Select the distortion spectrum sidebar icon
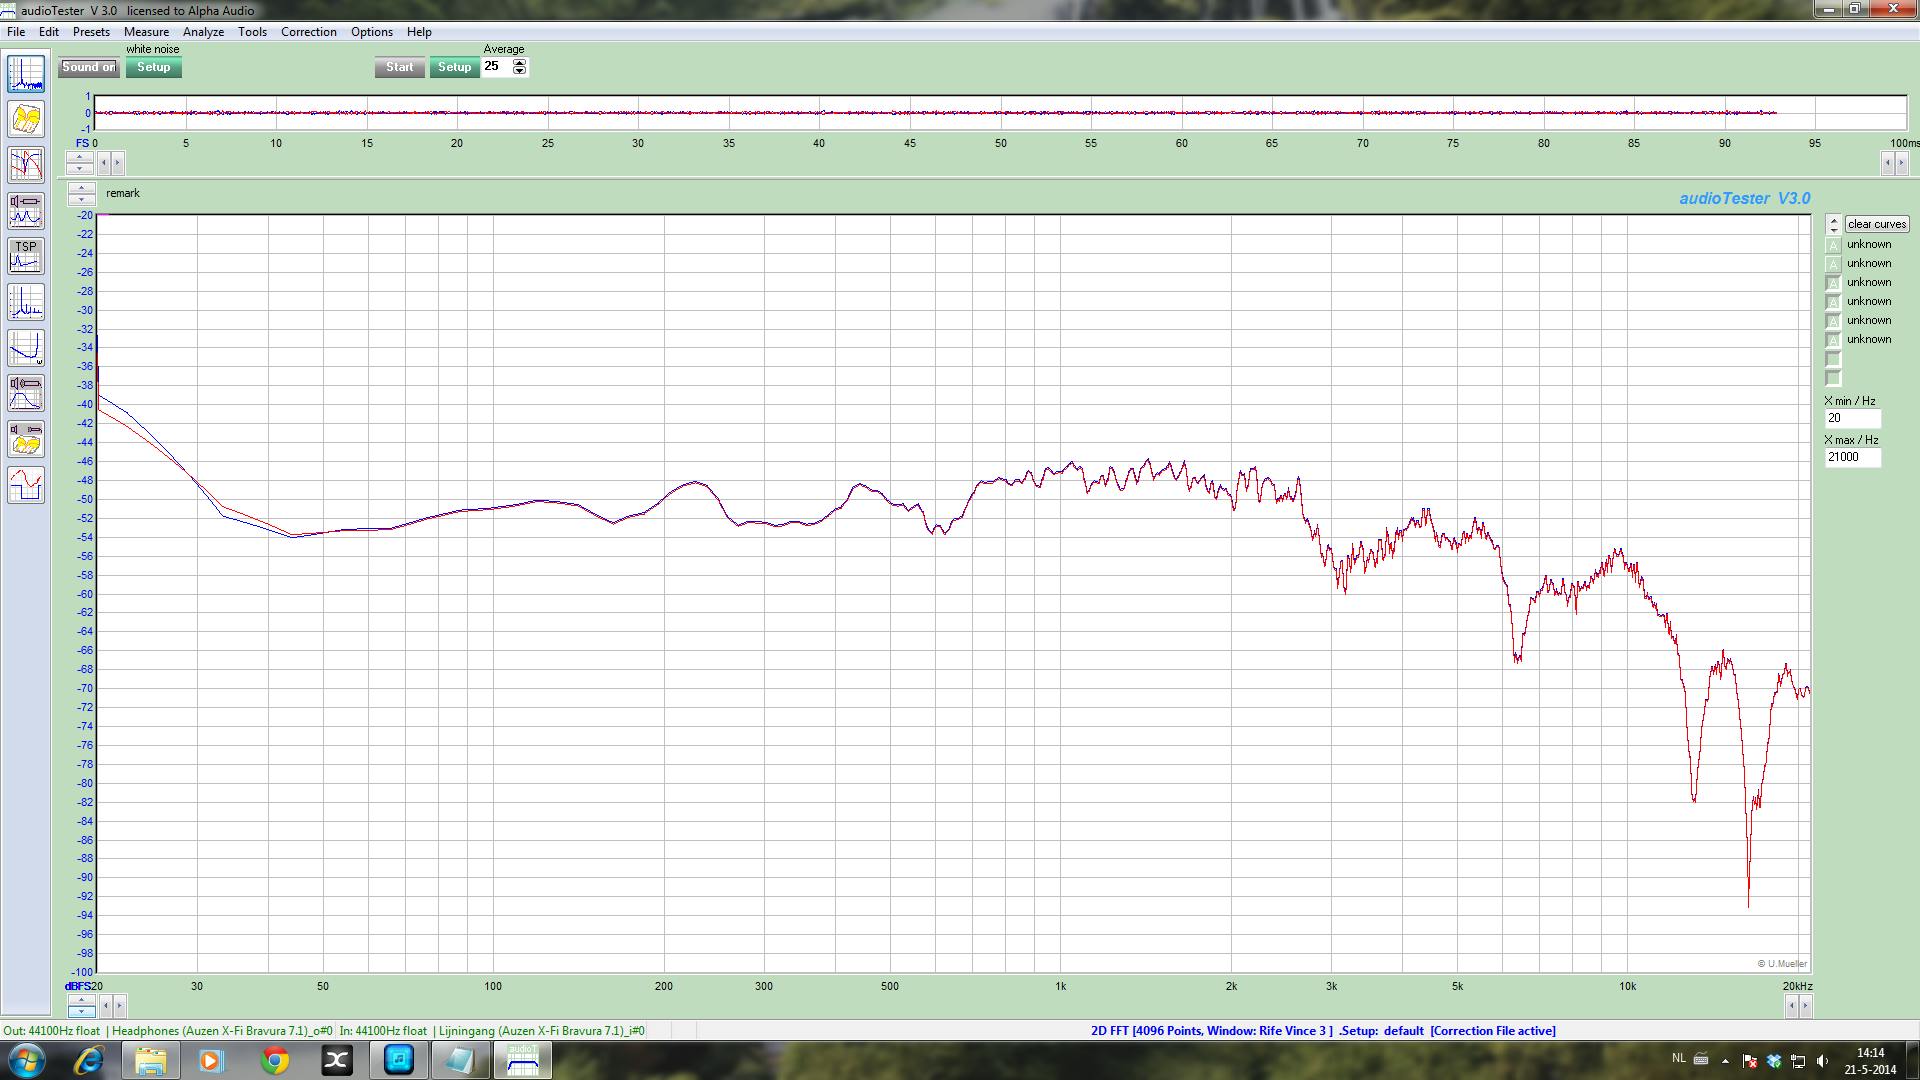This screenshot has width=1920, height=1080. pos(26,302)
